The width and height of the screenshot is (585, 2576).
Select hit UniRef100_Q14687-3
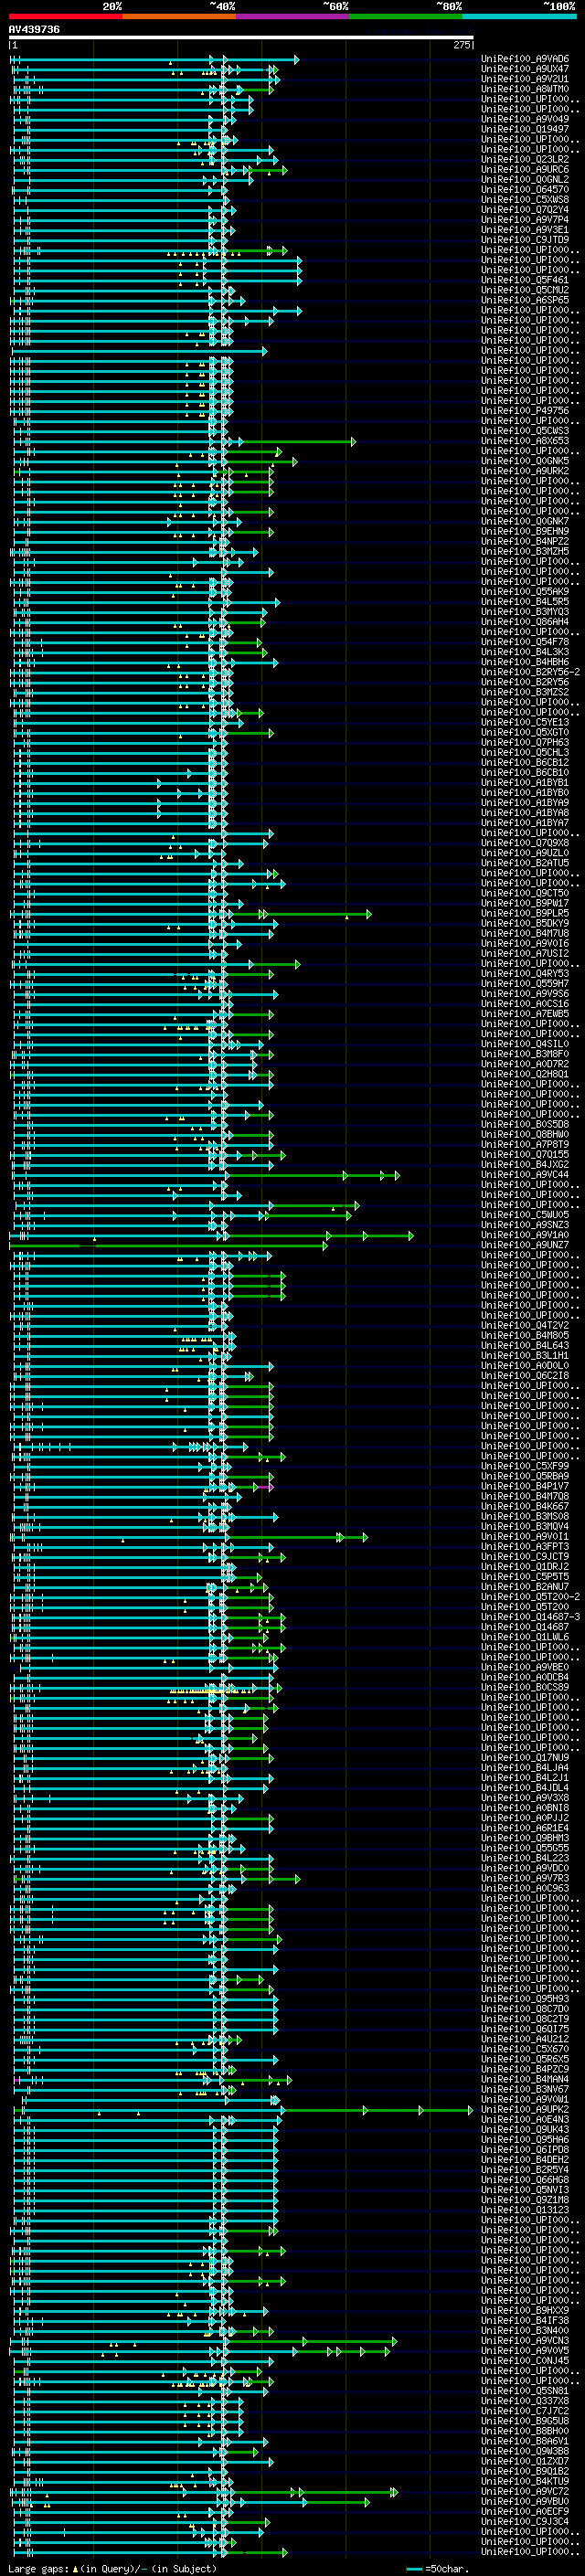[x=530, y=1617]
